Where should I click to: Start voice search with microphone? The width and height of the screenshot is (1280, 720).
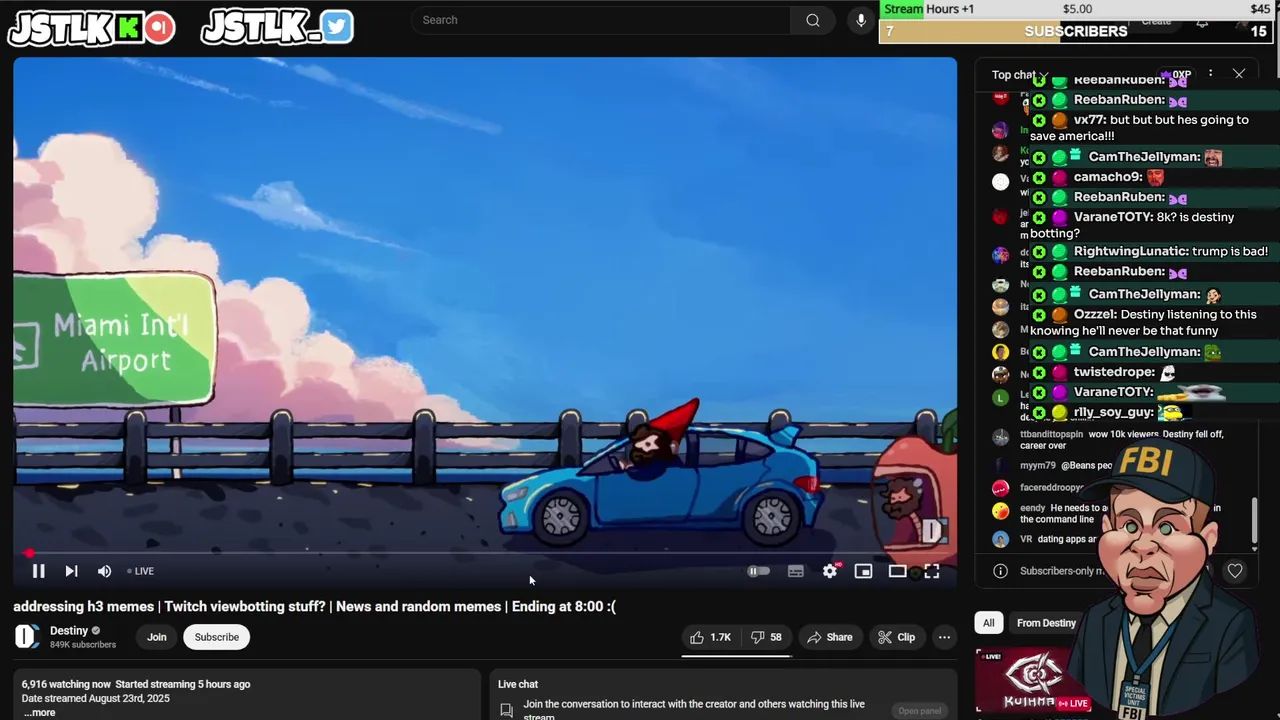point(860,20)
